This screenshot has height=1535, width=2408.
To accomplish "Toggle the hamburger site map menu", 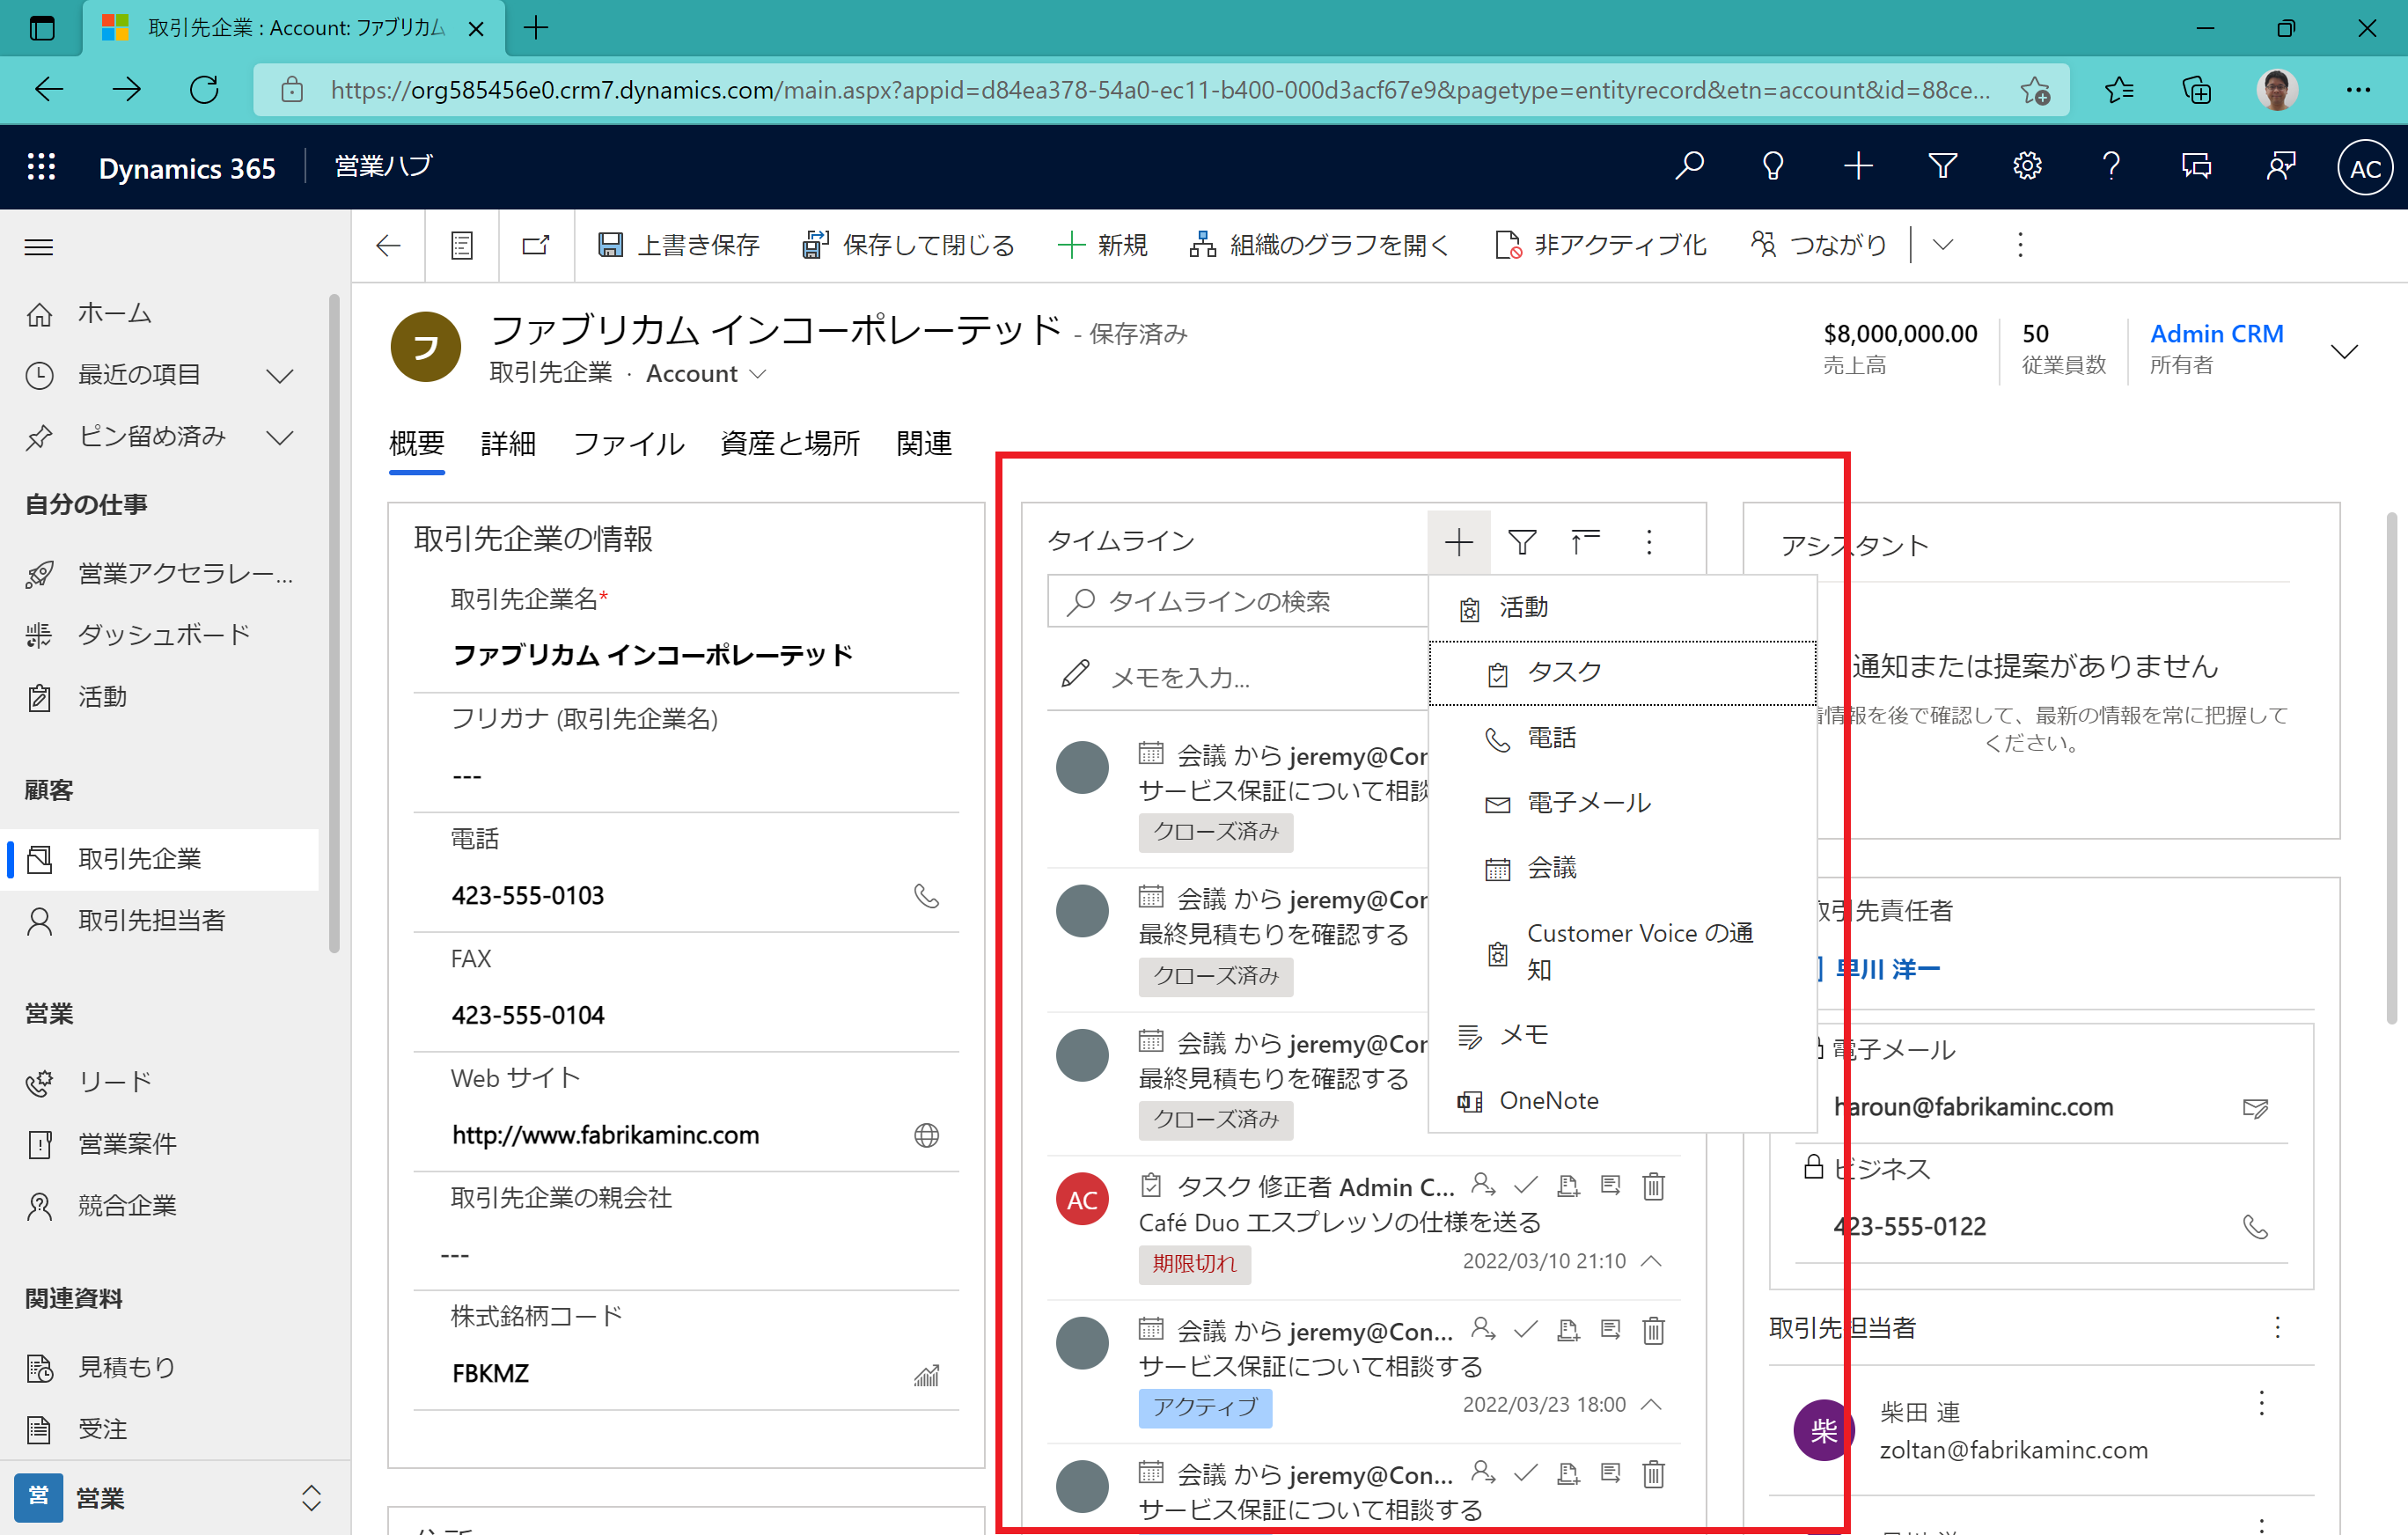I will click(x=39, y=247).
